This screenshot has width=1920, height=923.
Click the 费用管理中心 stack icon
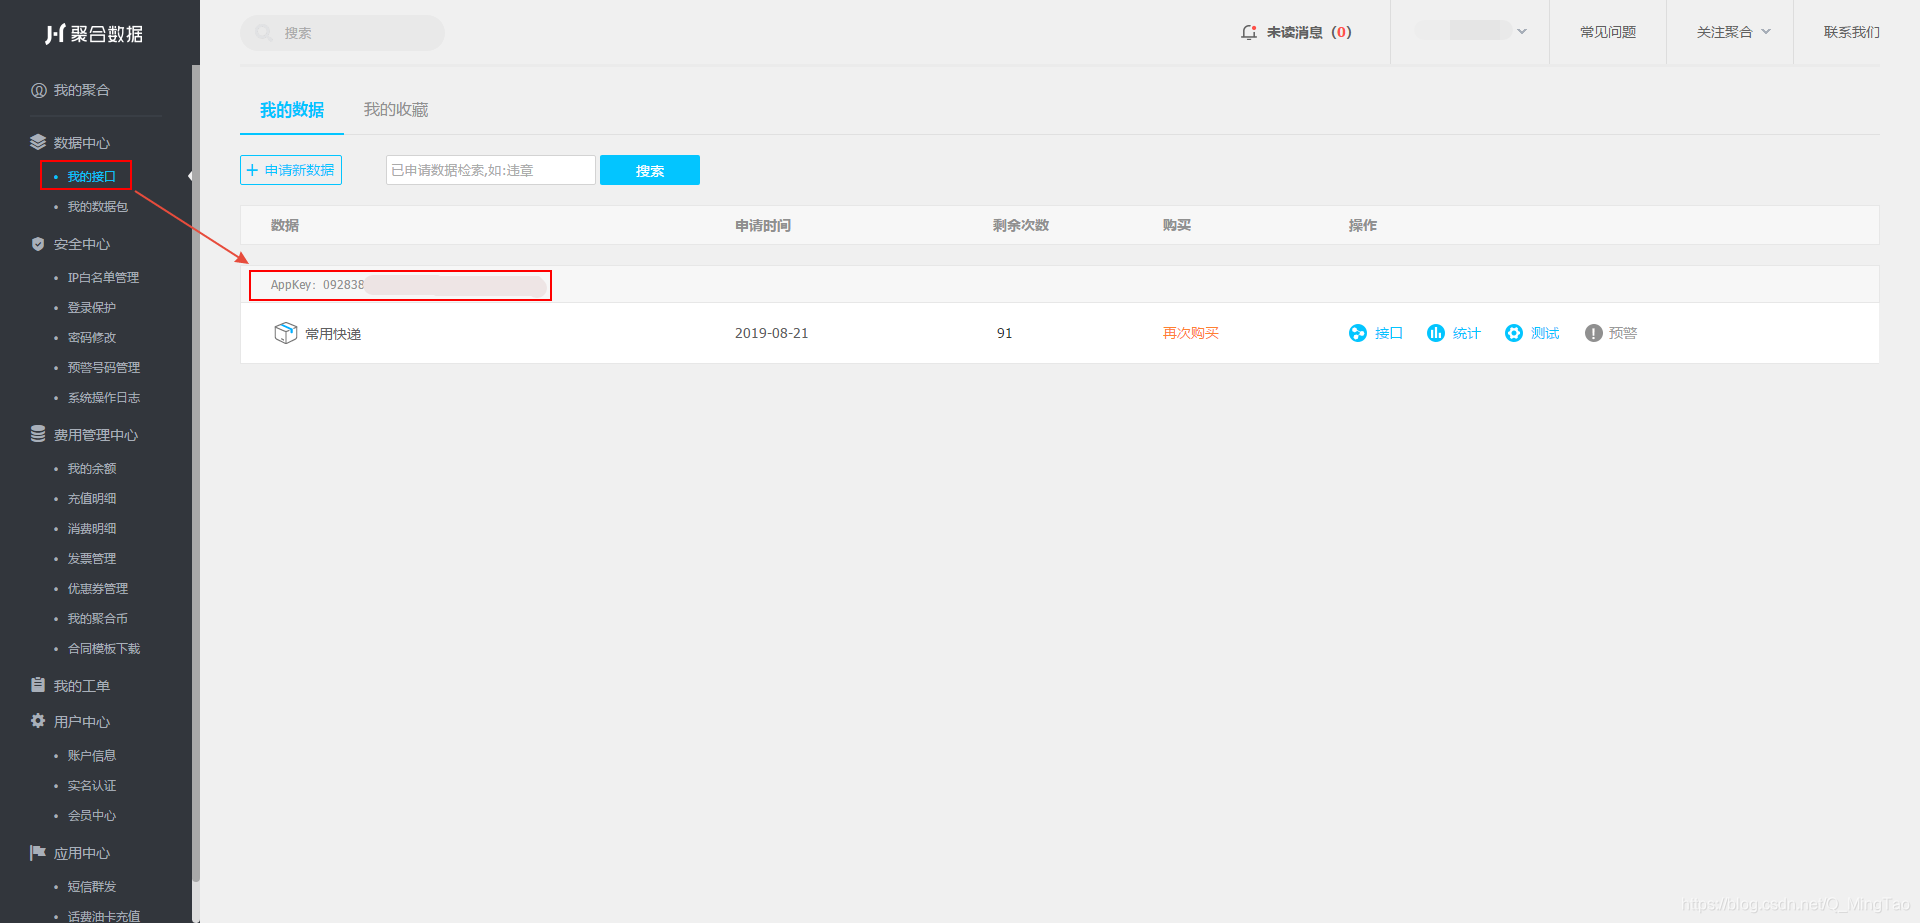[38, 434]
